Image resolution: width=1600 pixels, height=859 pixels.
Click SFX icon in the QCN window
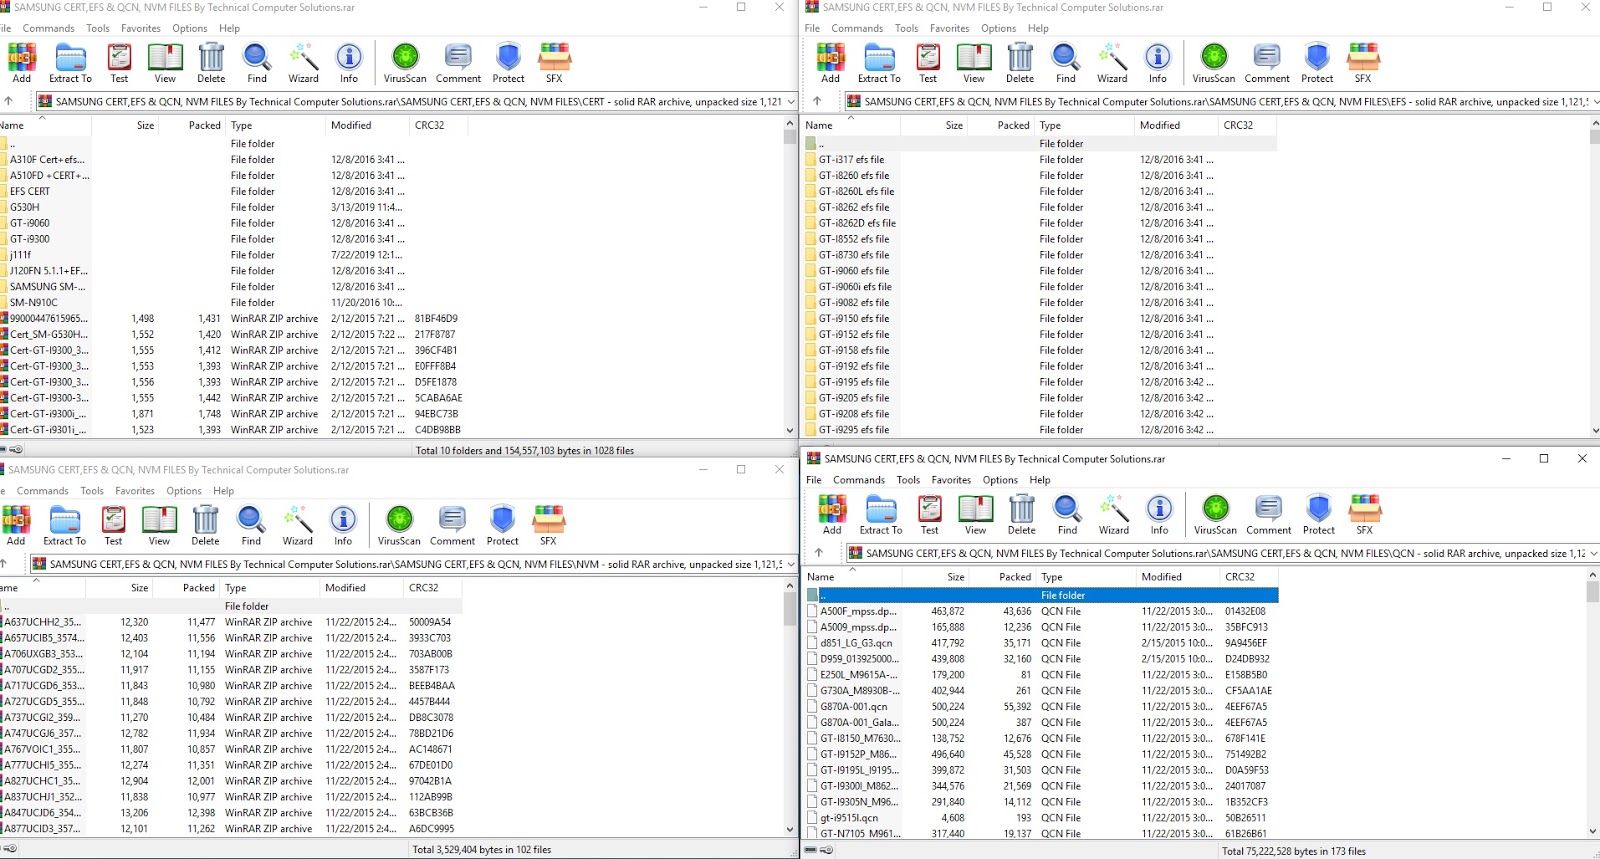1364,514
